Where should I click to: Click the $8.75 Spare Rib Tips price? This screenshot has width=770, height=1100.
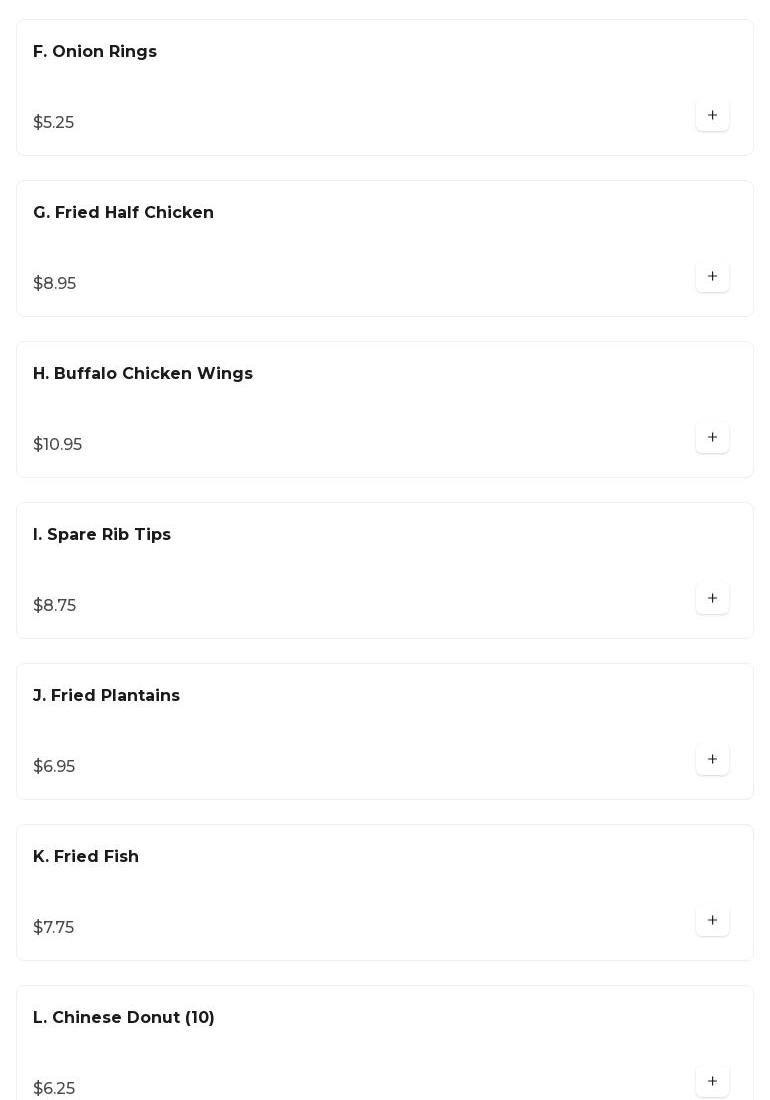55,606
